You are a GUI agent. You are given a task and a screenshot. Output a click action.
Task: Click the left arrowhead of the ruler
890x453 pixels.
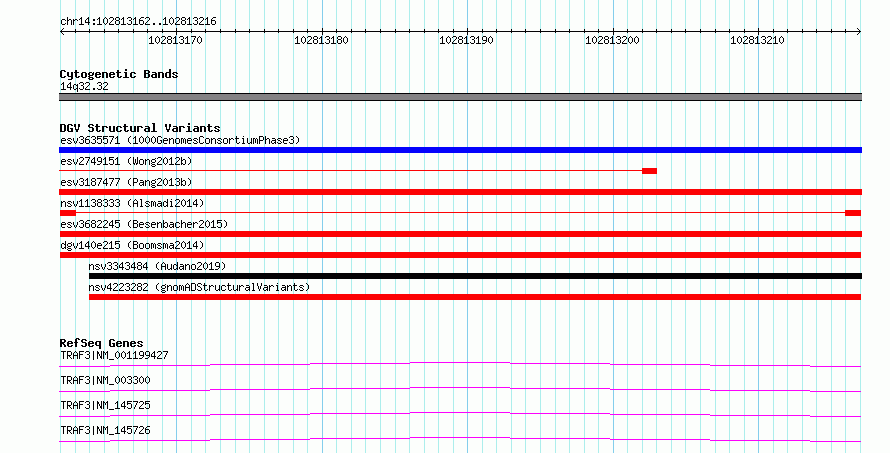(x=62, y=32)
